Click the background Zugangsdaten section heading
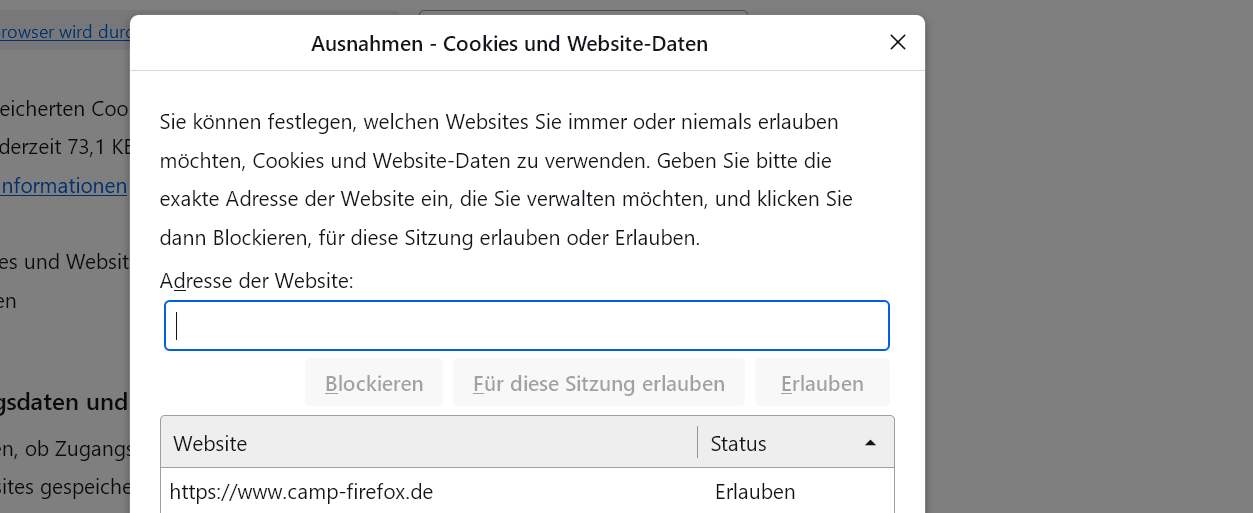 coord(64,402)
